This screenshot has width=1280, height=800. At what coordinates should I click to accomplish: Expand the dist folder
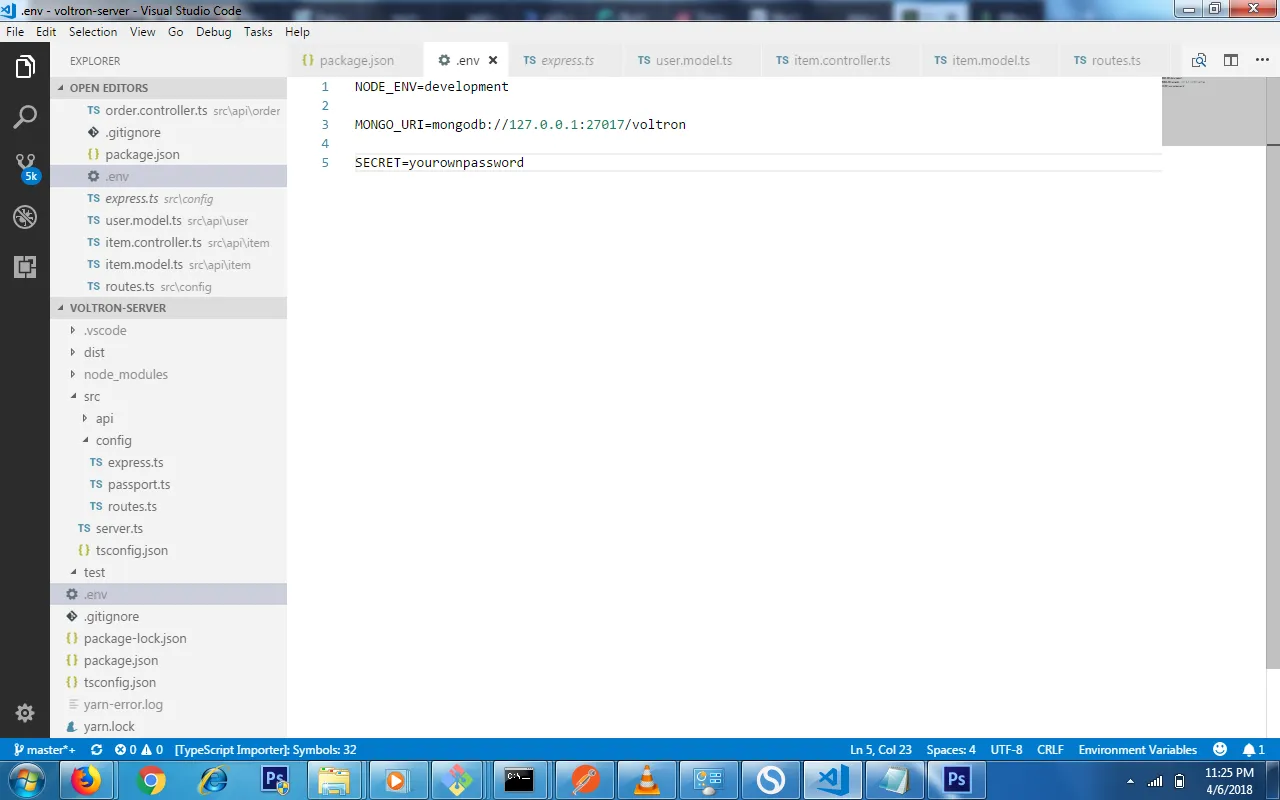pos(94,352)
